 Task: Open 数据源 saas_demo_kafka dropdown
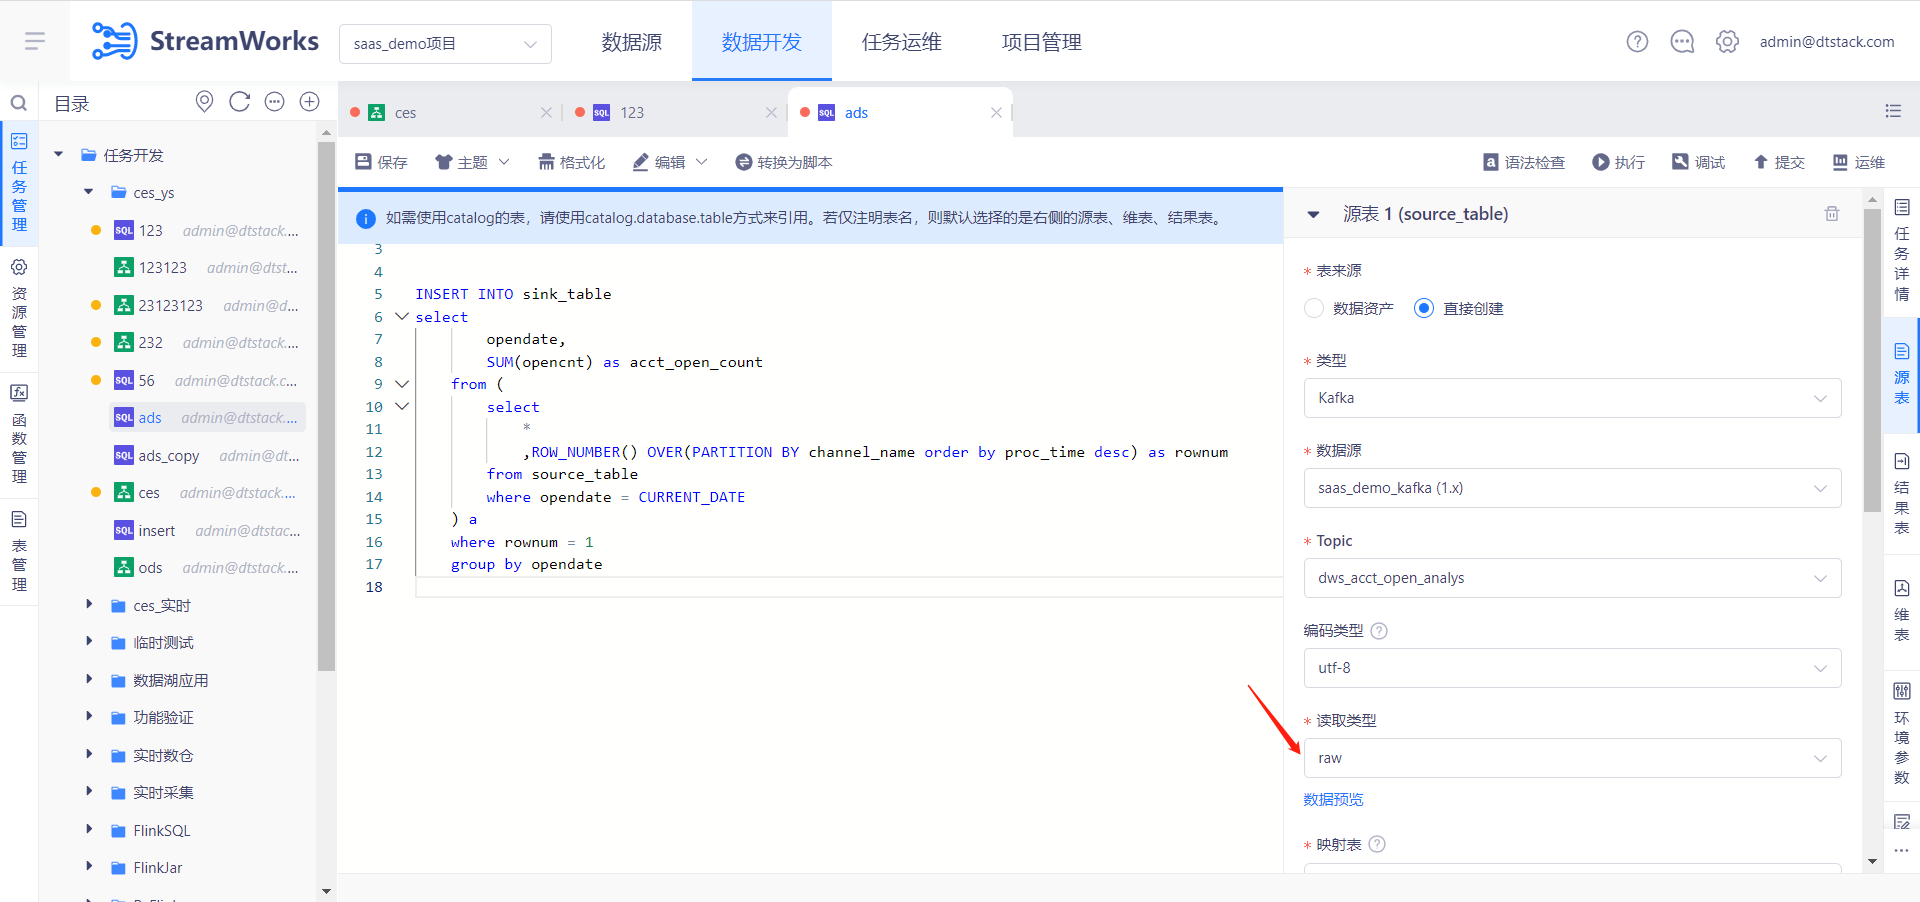[1572, 488]
